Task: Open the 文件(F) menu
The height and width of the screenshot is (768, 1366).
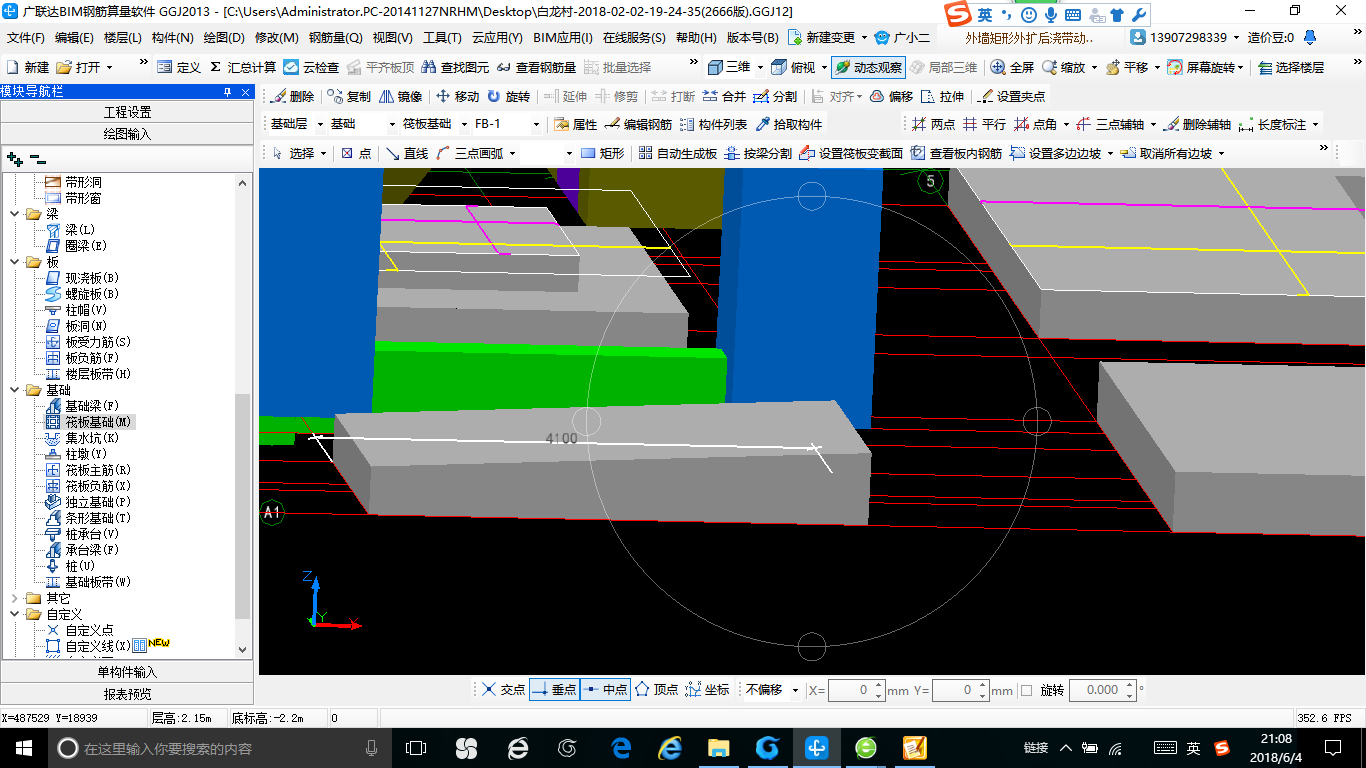Action: click(26, 37)
